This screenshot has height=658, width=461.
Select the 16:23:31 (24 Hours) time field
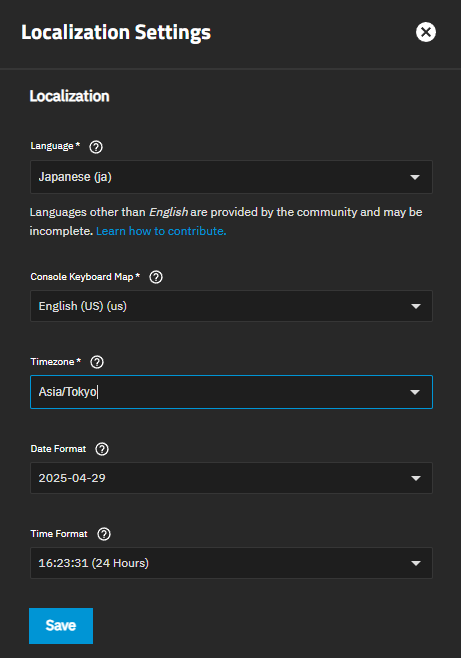click(231, 563)
